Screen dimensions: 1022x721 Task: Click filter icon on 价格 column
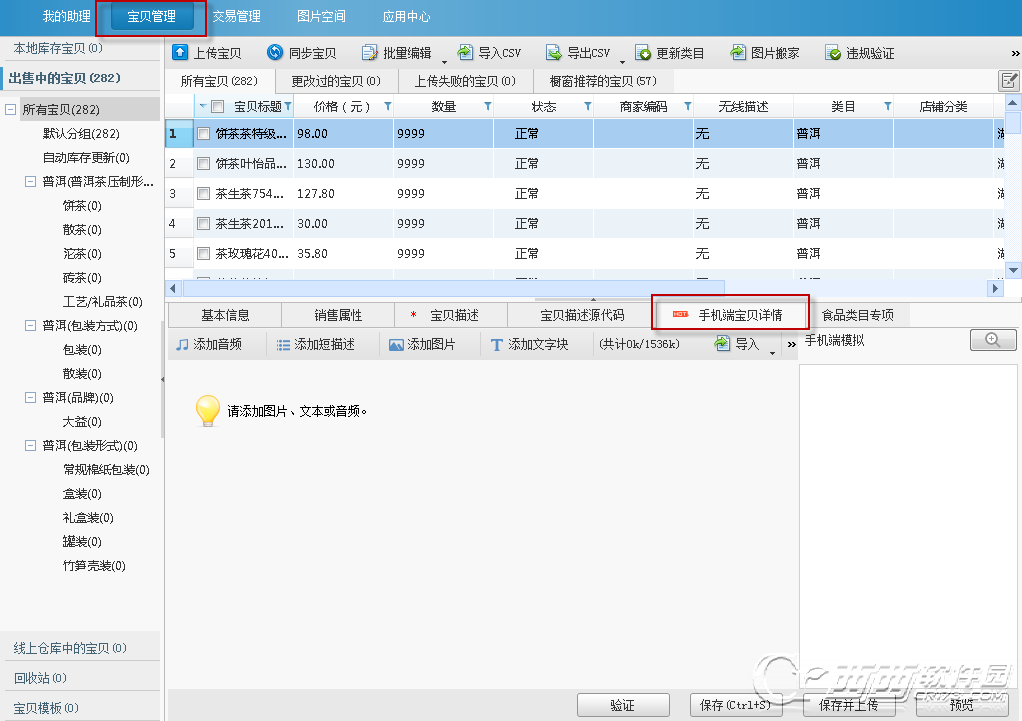pos(388,106)
